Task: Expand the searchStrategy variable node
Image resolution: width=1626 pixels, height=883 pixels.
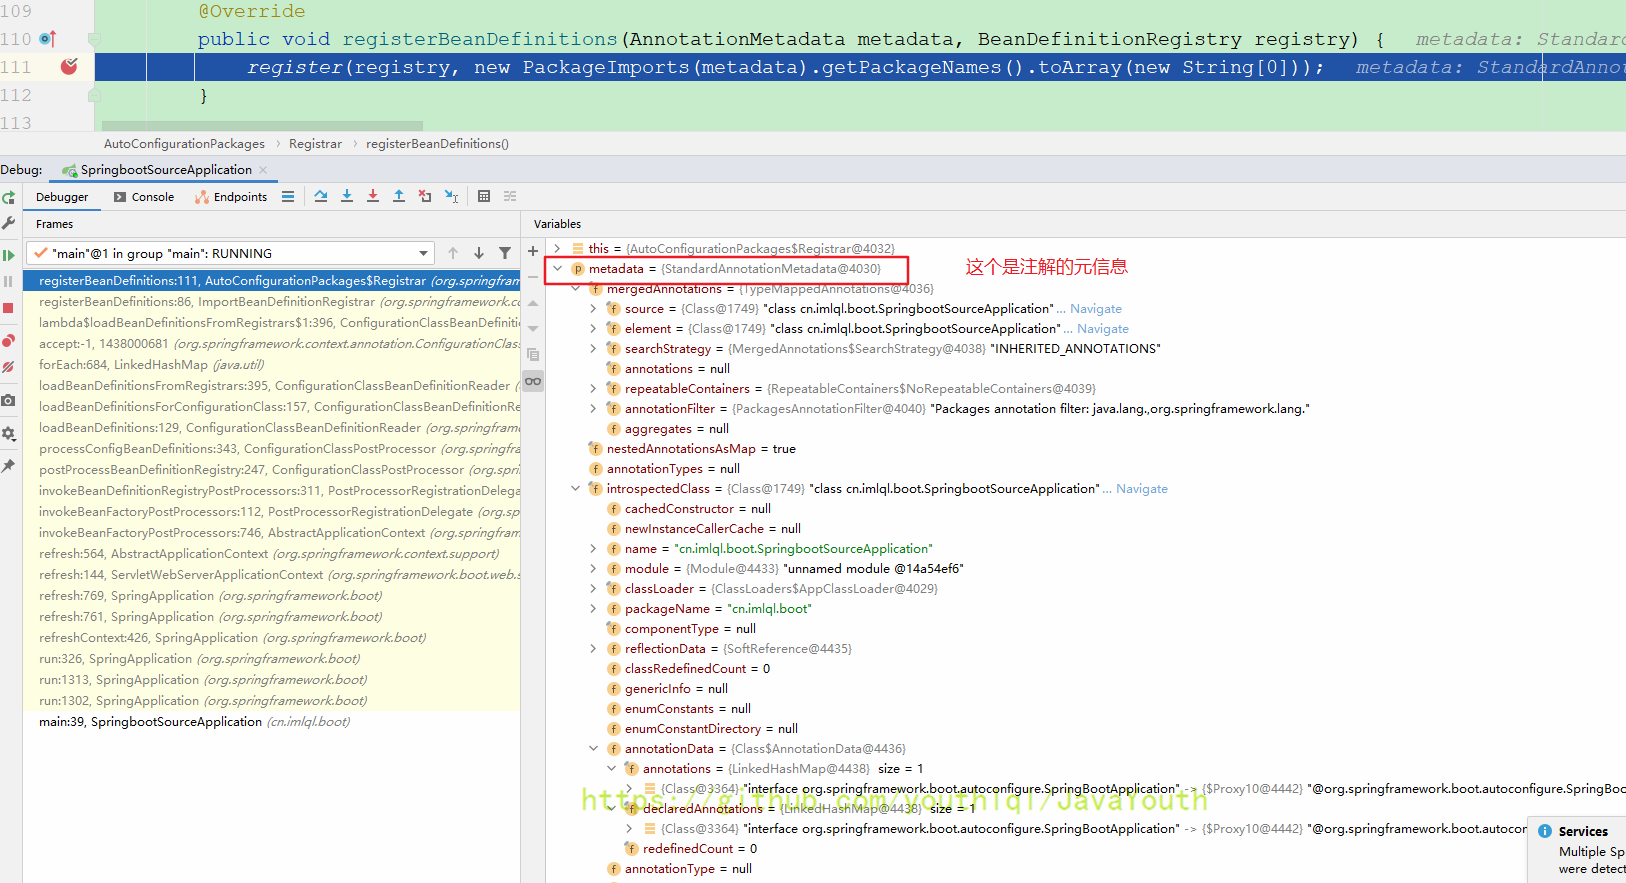Action: pyautogui.click(x=593, y=349)
